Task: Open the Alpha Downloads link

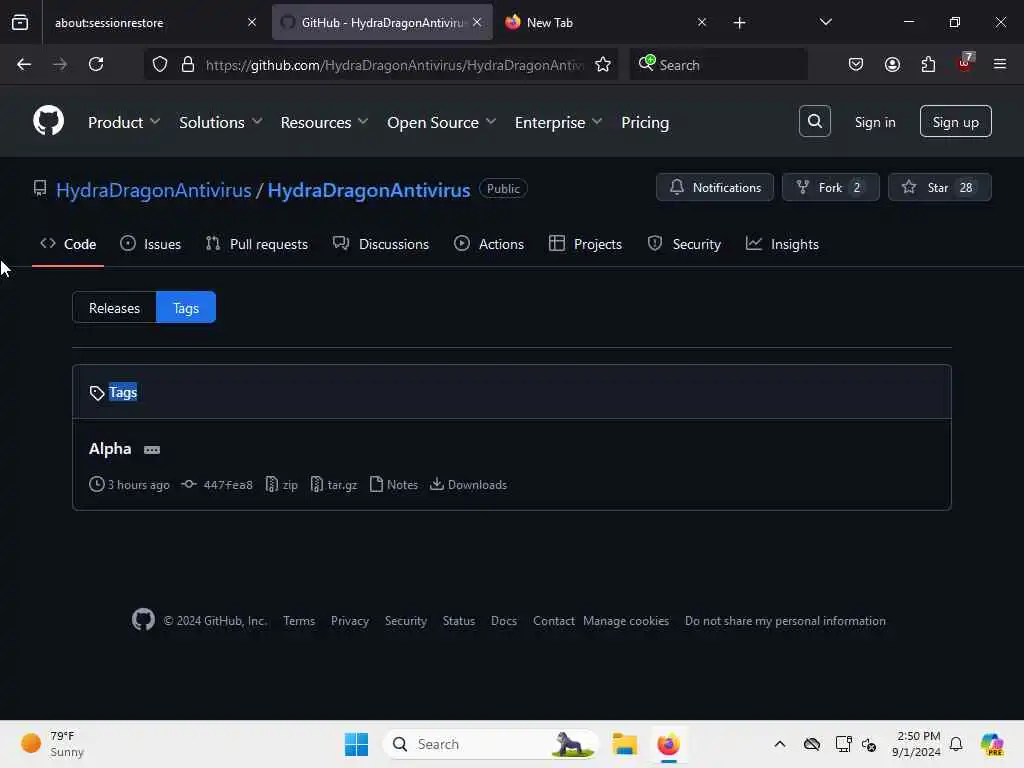Action: [x=468, y=485]
